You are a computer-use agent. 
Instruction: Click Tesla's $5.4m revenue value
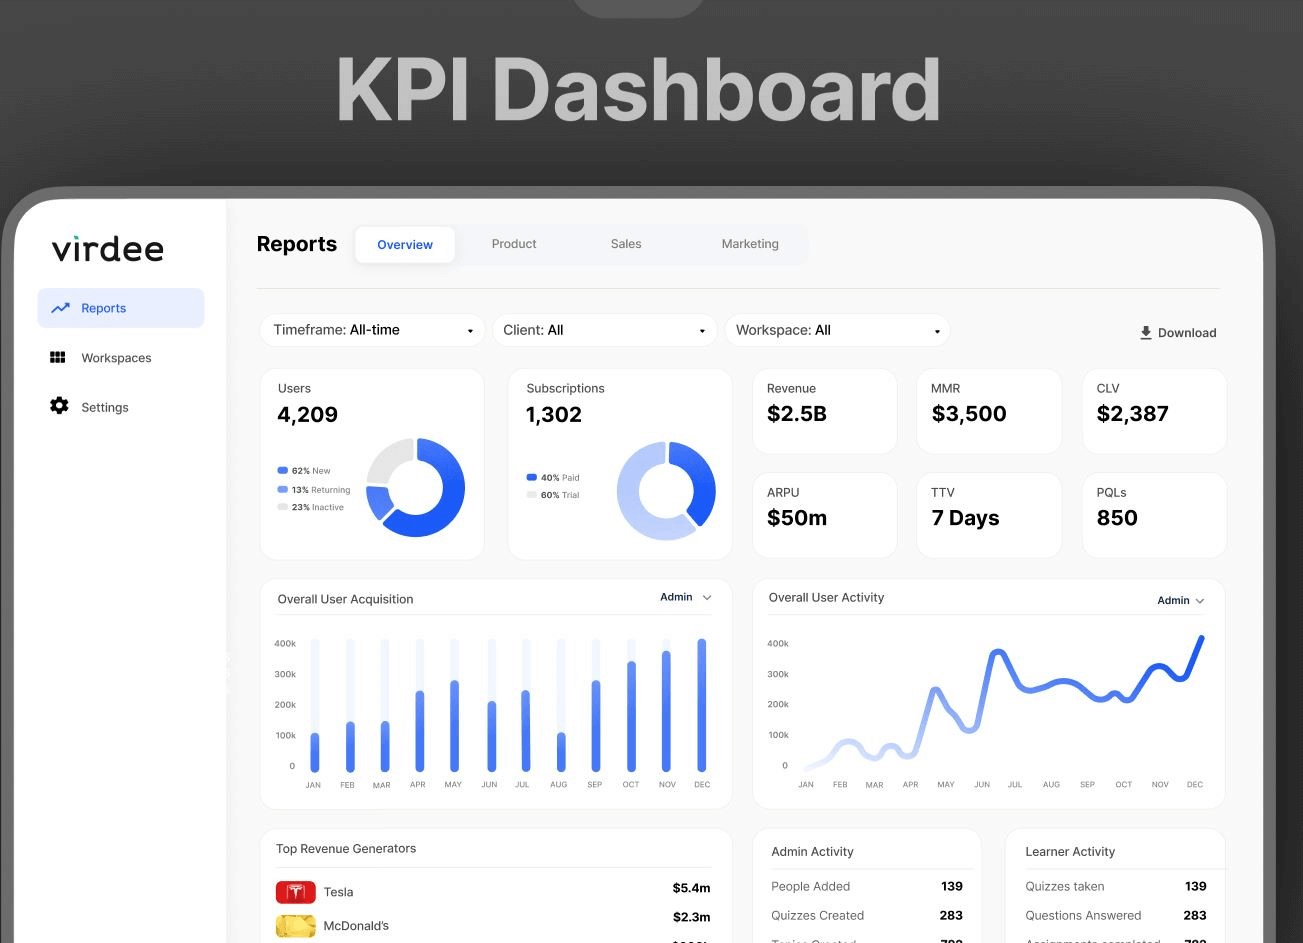tap(691, 888)
